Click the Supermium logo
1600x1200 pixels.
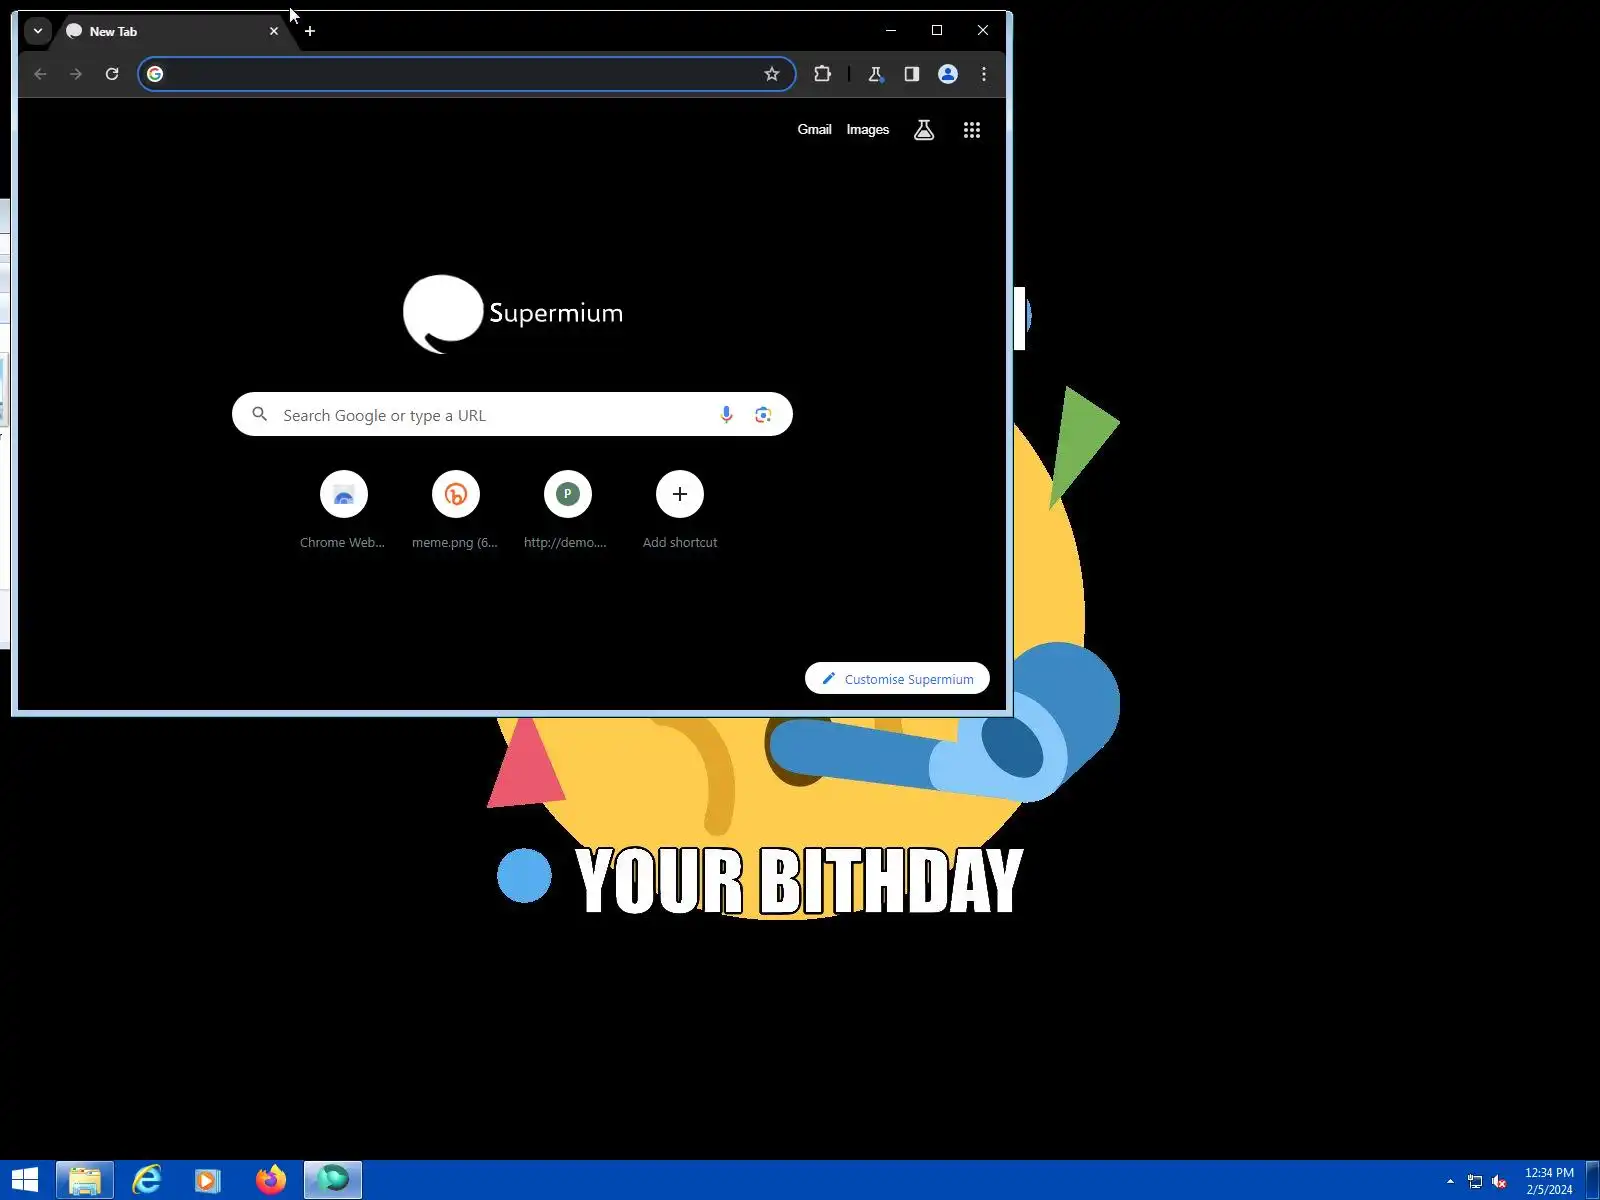513,313
